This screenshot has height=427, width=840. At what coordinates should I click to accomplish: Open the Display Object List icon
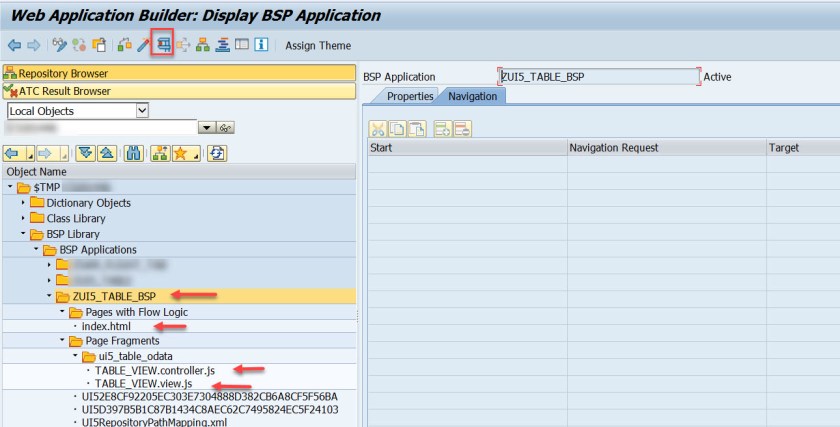tap(202, 45)
